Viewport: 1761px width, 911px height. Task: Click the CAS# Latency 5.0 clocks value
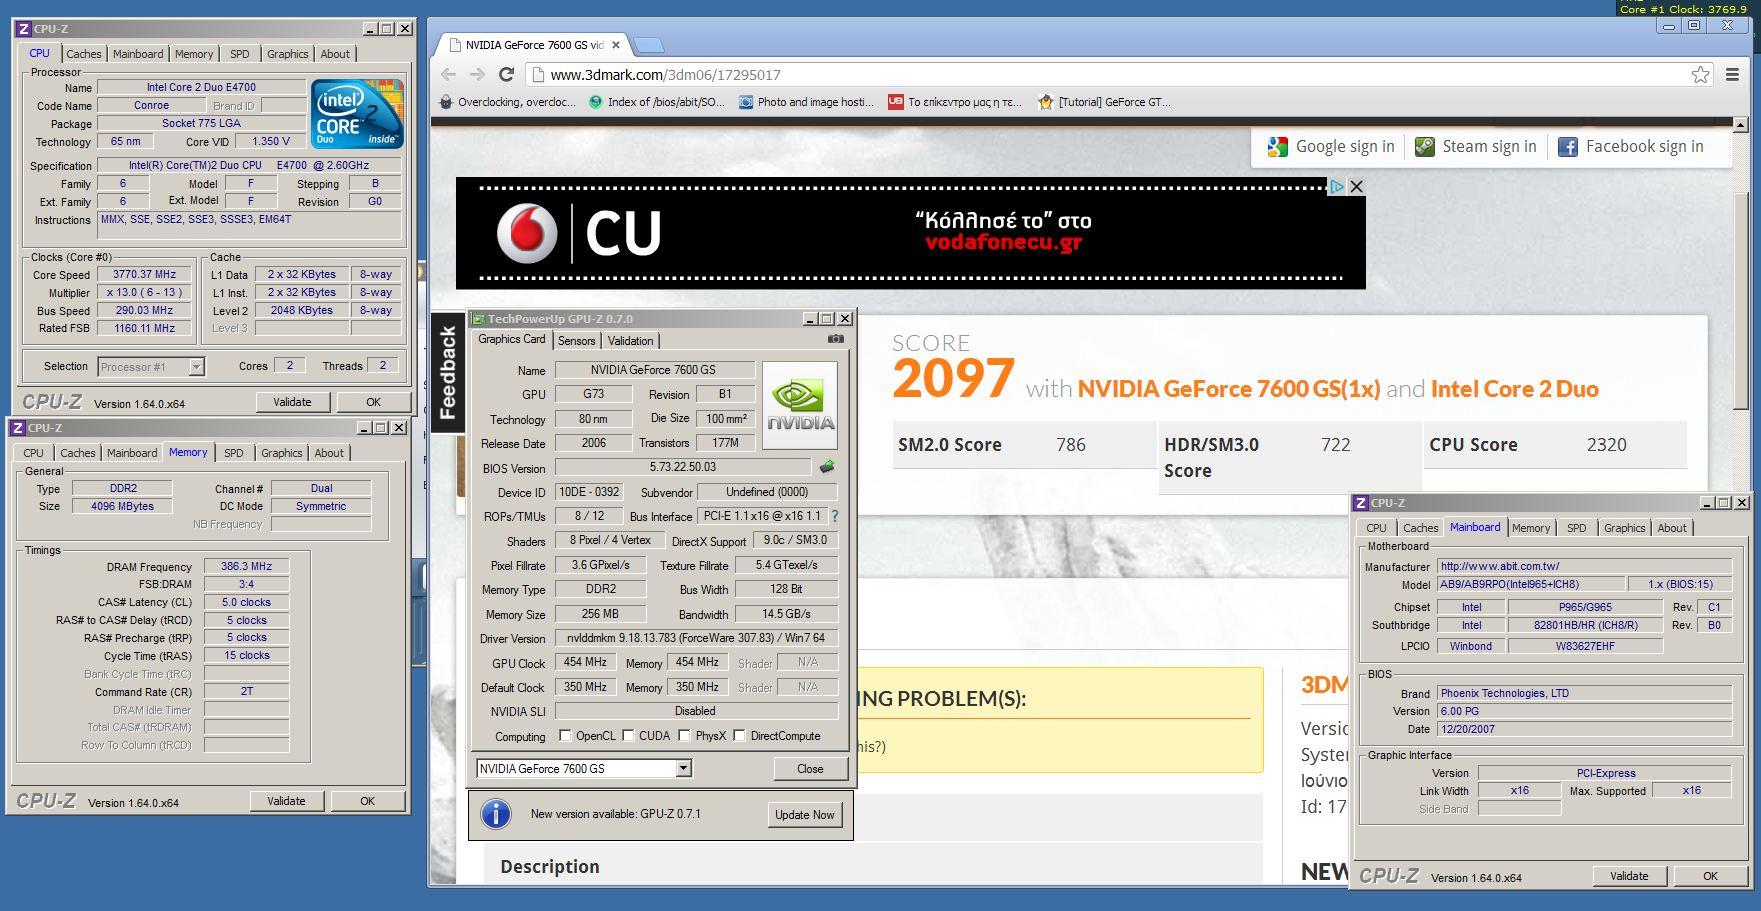(246, 602)
